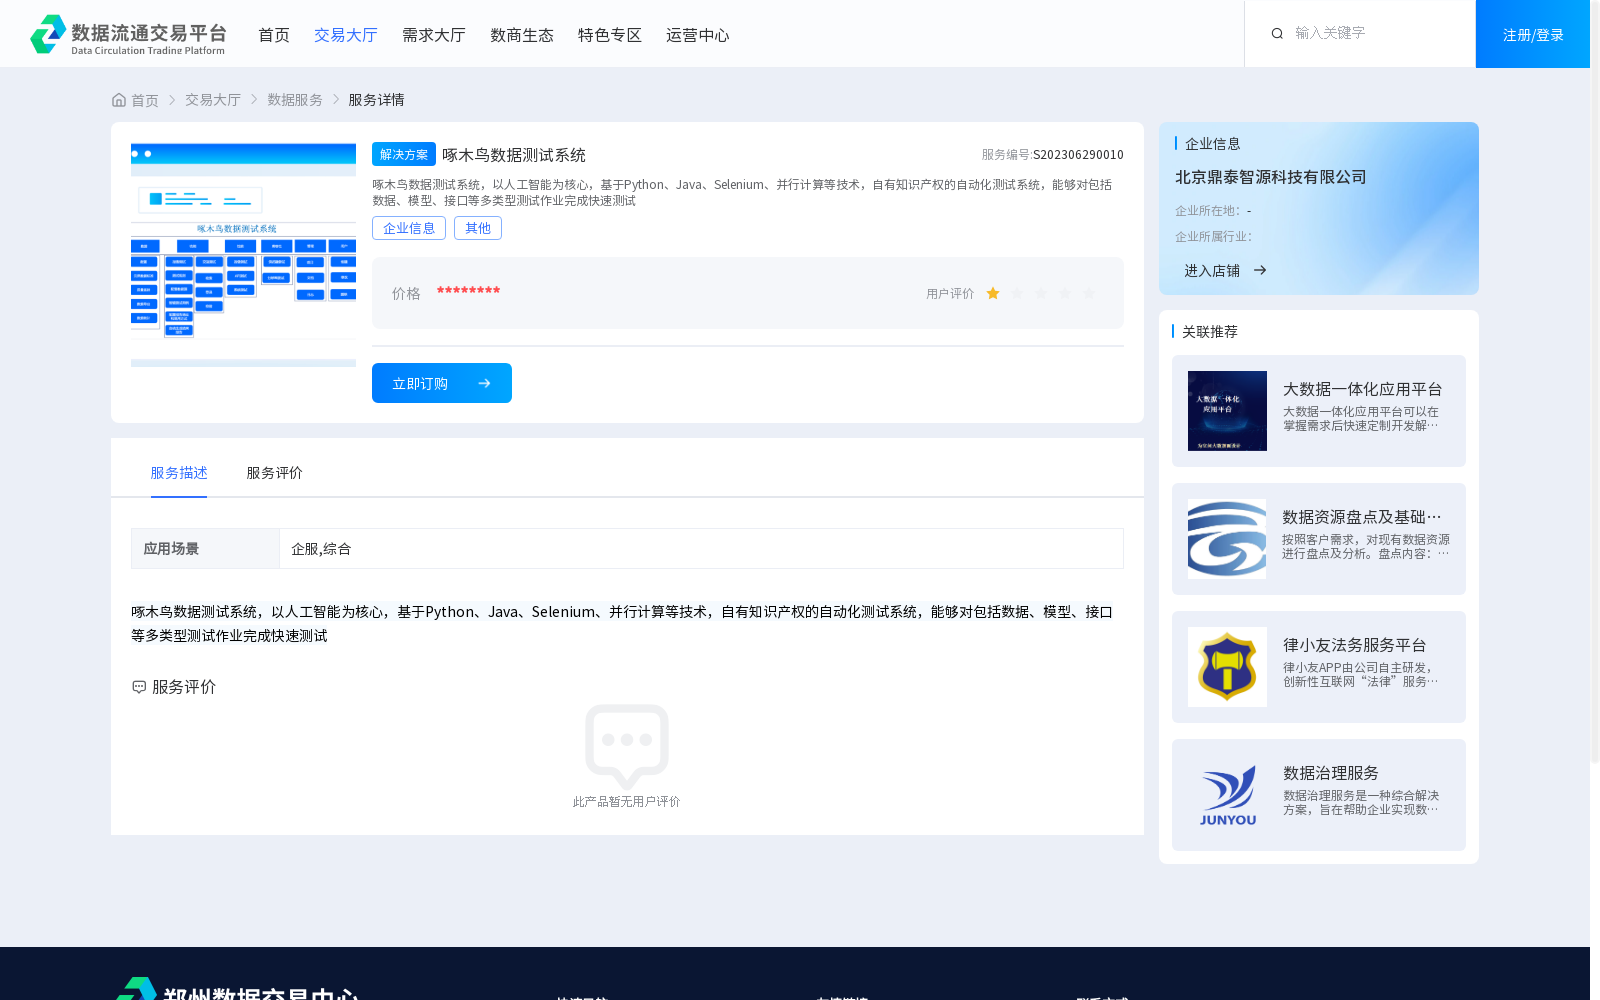This screenshot has height=1000, width=1600.
Task: Click the 注册/登录 button
Action: [x=1533, y=34]
